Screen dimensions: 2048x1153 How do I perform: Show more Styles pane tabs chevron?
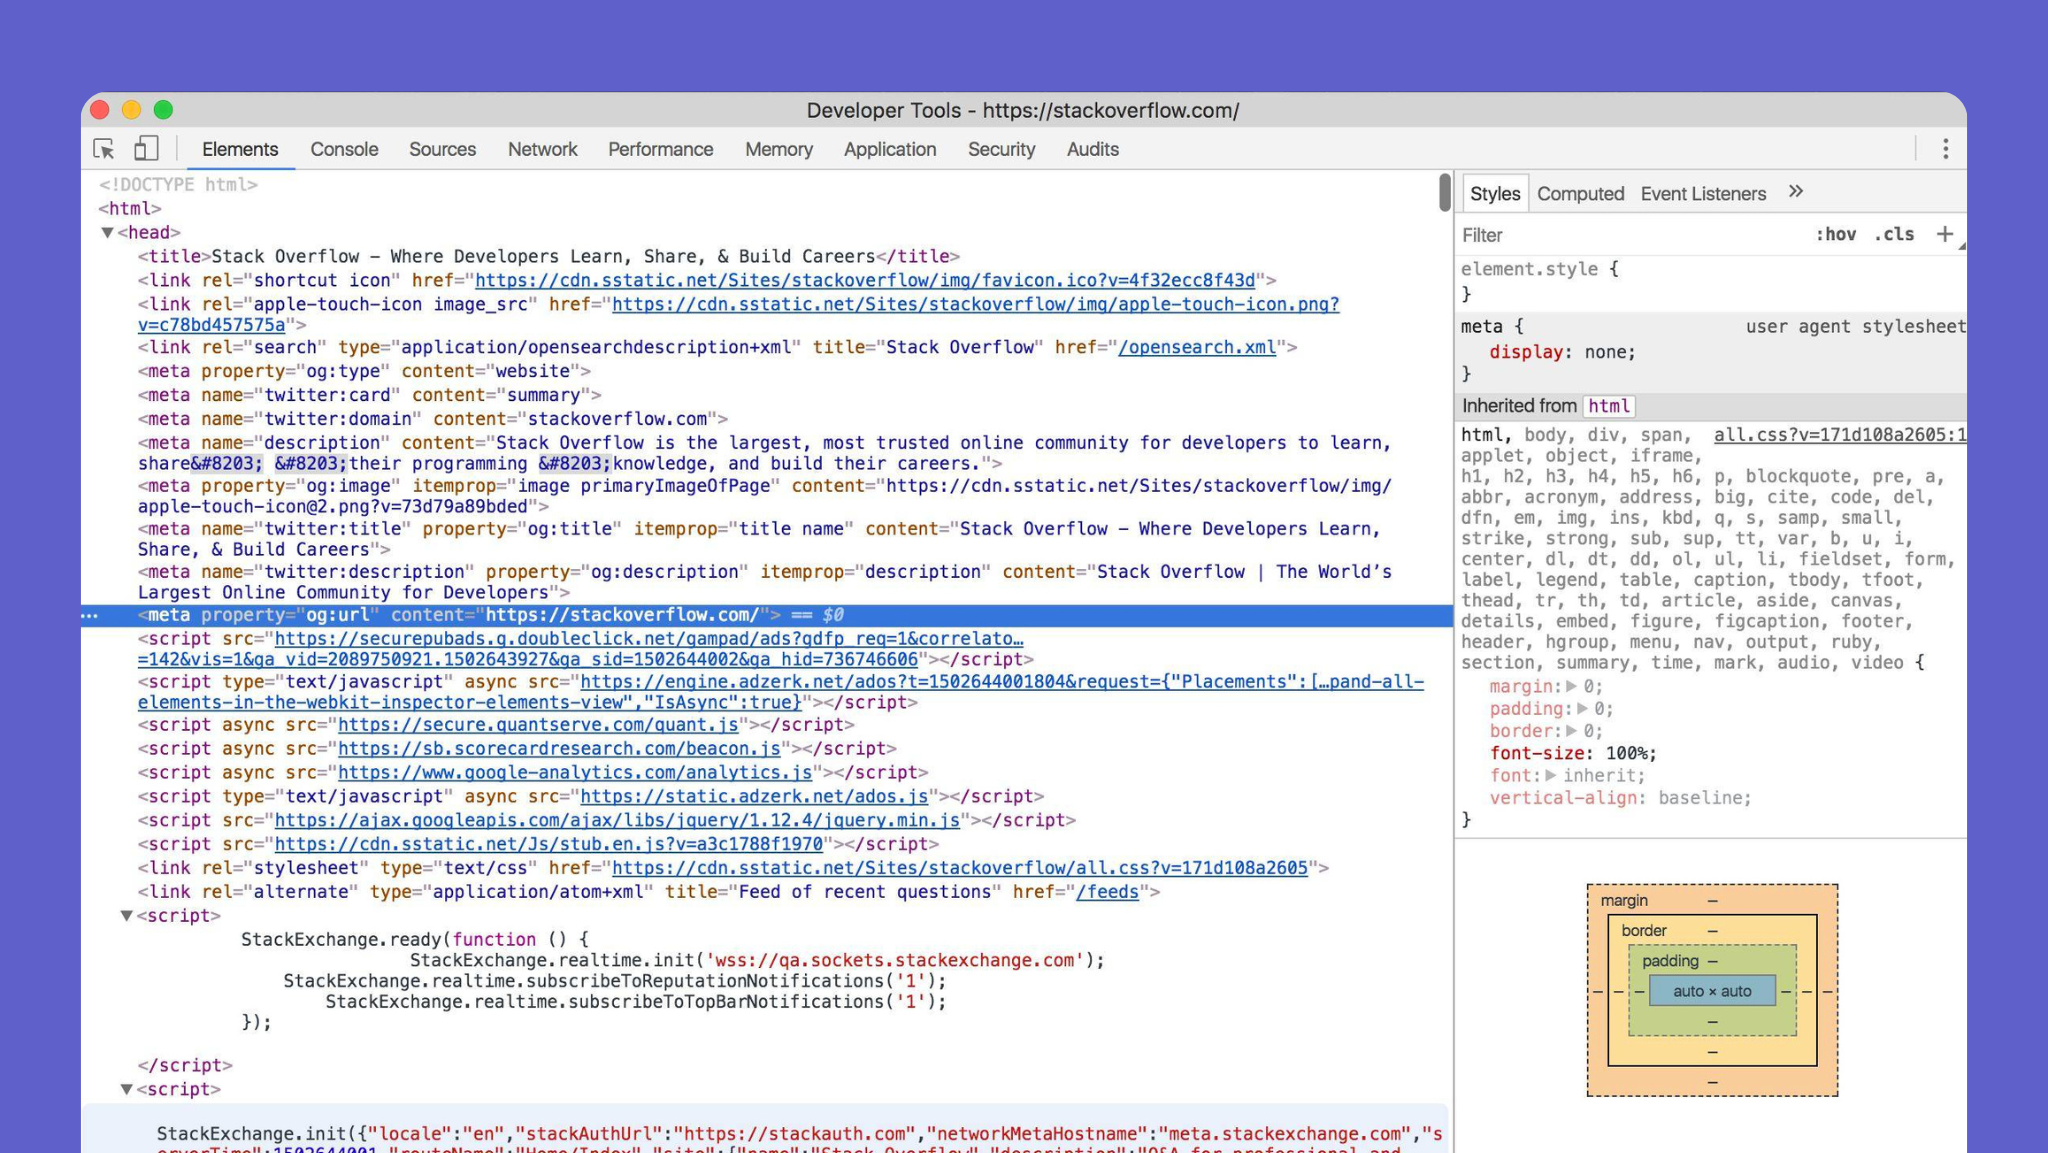1796,192
